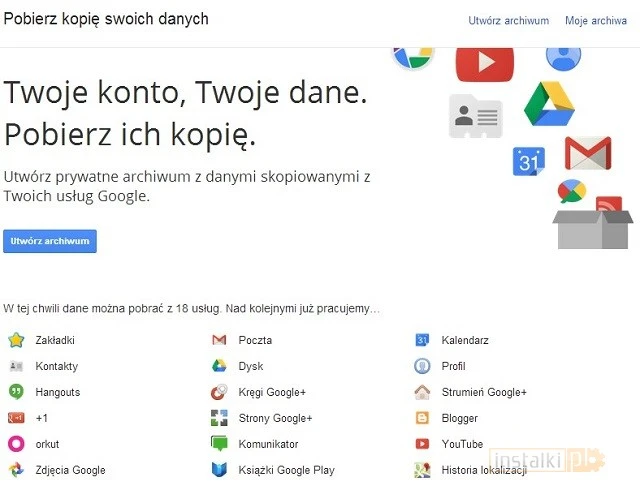The height and width of the screenshot is (503, 640).
Task: Click the Blogger label
Action: click(460, 418)
